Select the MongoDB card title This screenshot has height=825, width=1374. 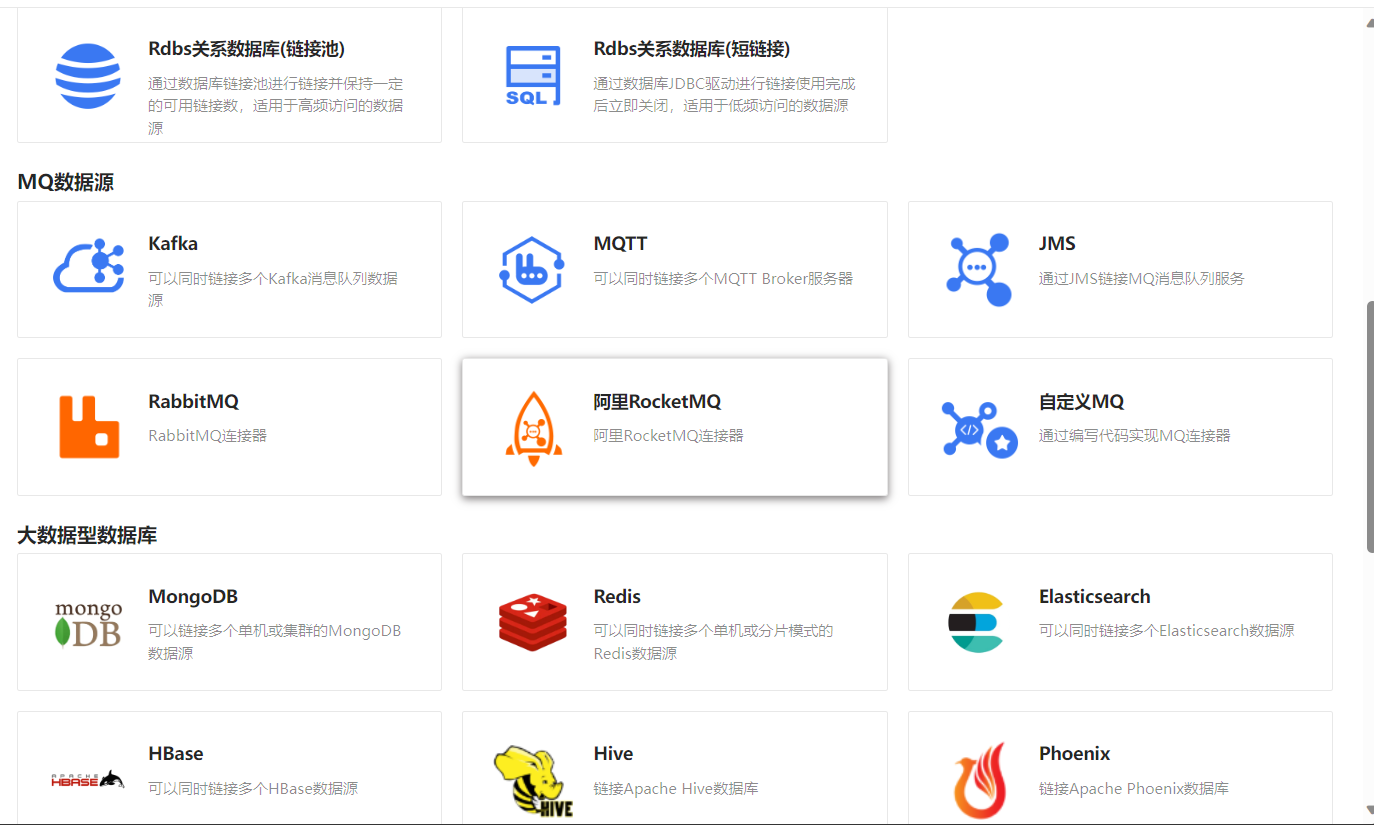tap(193, 597)
